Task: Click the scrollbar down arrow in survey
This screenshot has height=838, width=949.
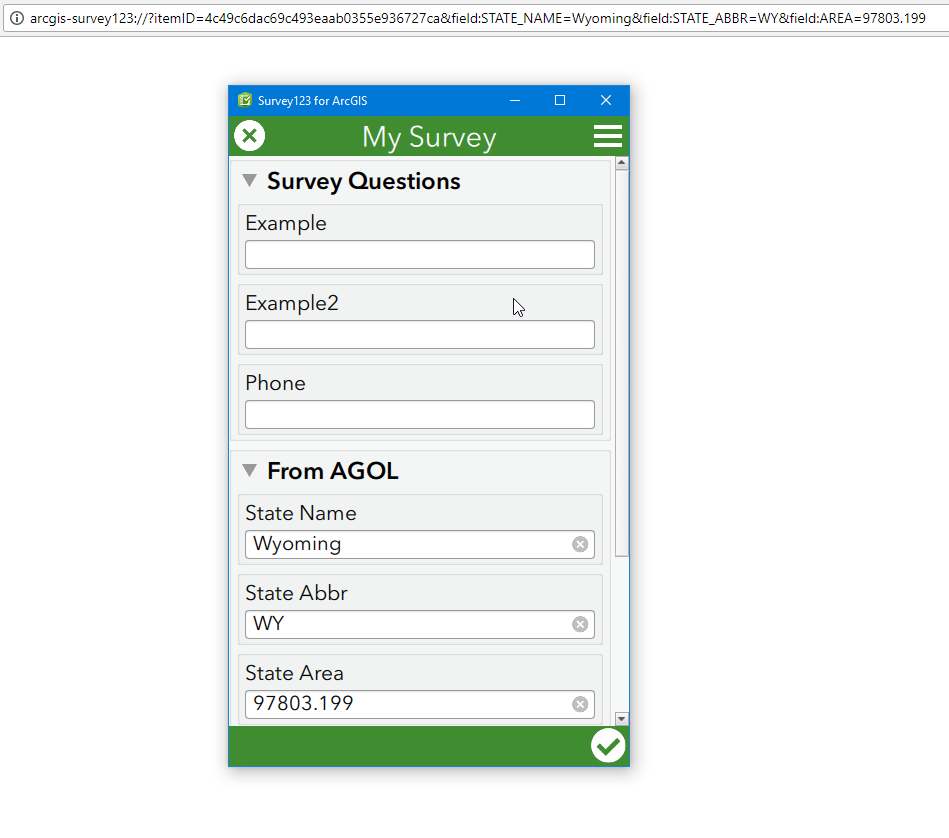Action: coord(621,719)
